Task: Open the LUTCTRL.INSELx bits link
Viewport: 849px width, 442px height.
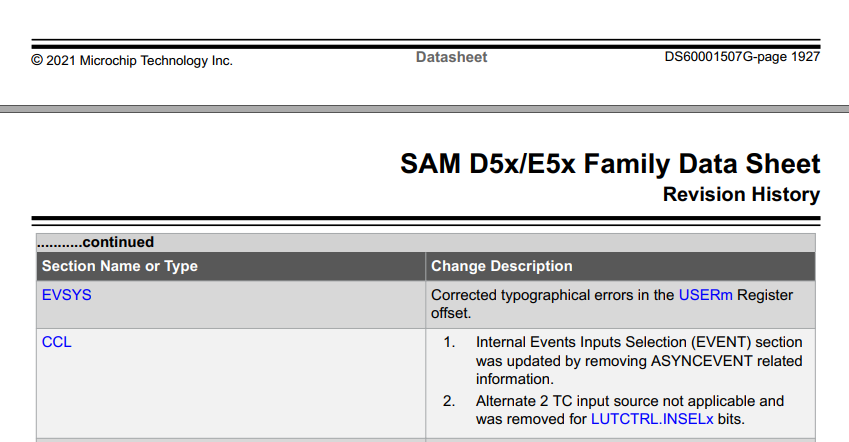Action: pos(652,419)
